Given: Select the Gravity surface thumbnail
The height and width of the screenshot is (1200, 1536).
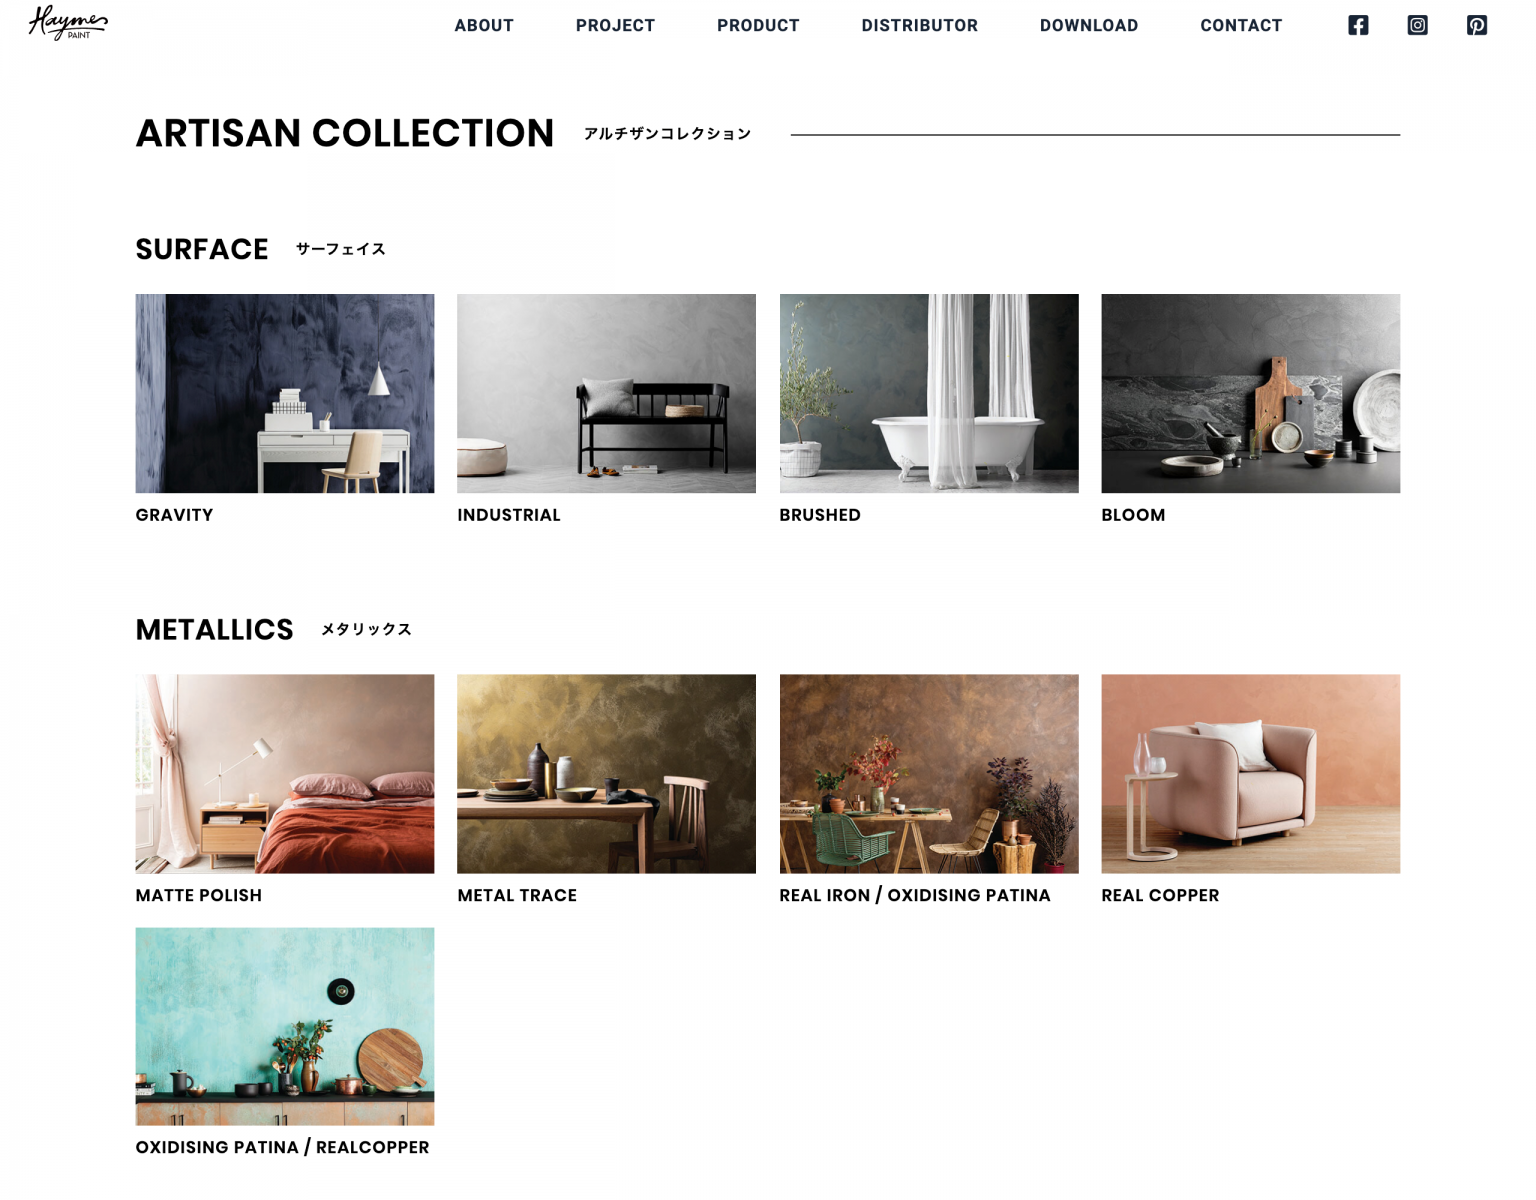Looking at the screenshot, I should pyautogui.click(x=285, y=393).
